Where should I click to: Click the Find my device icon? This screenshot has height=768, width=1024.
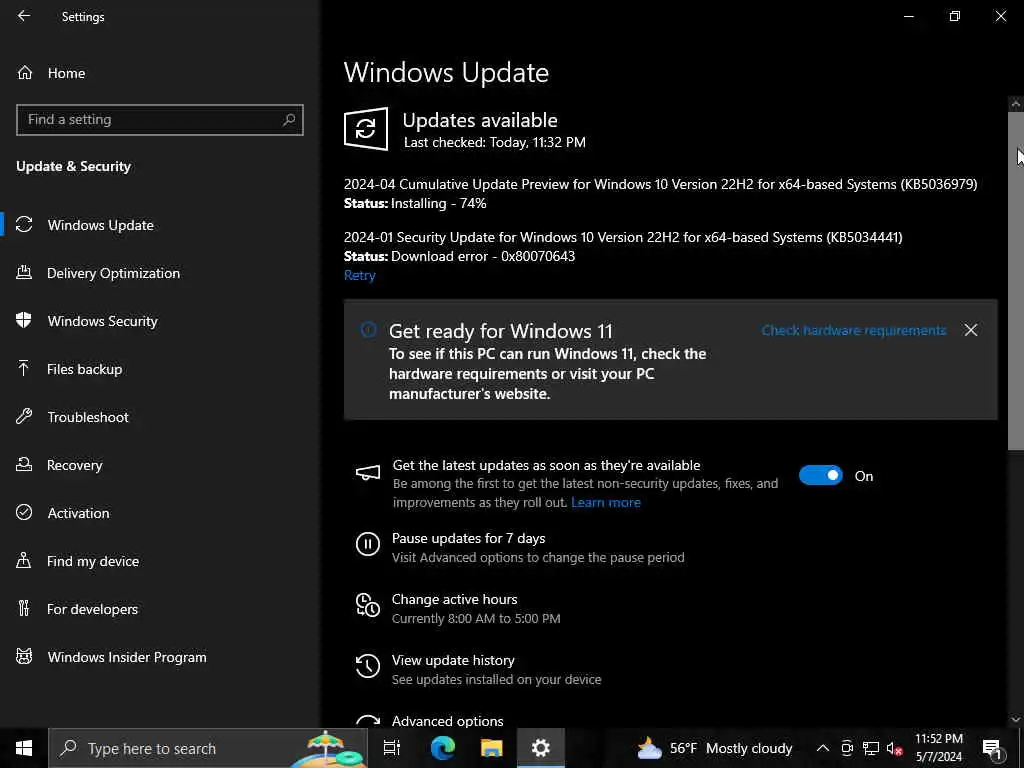tap(24, 560)
